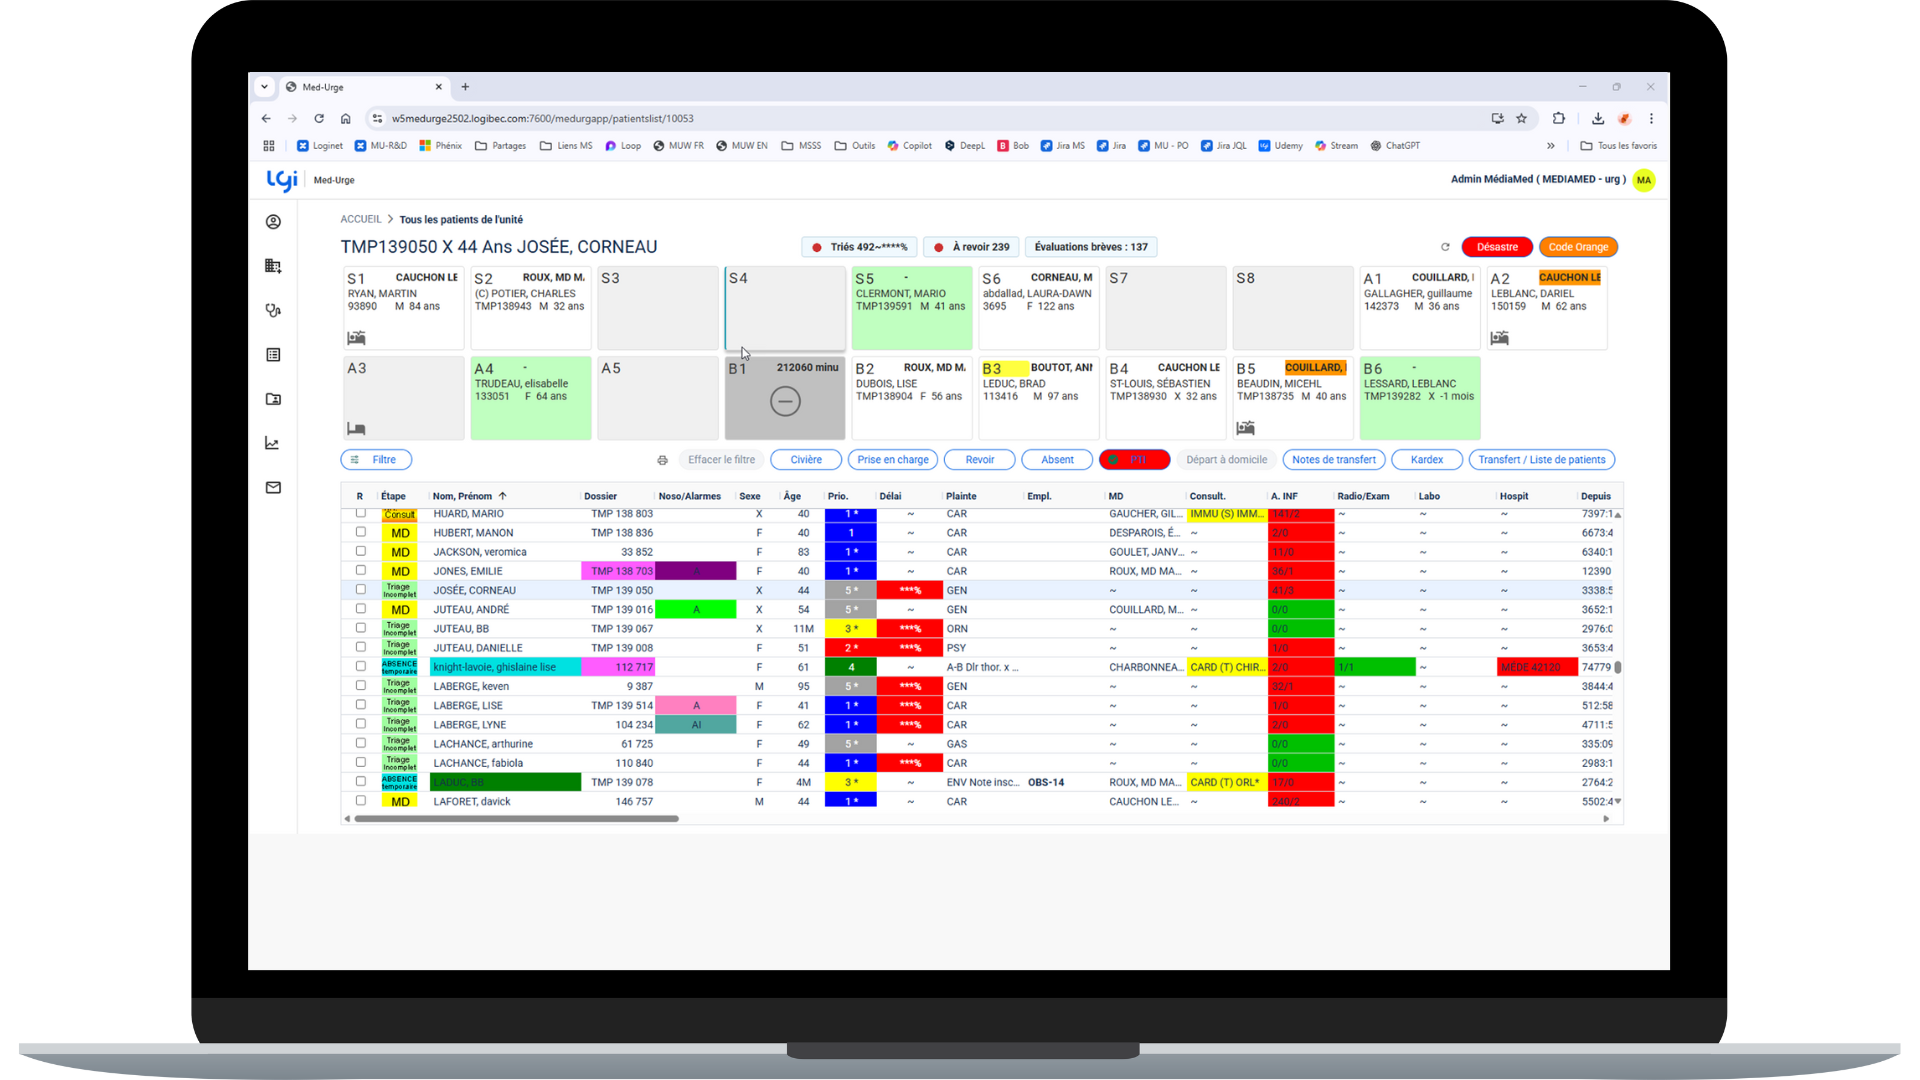Click the horizontal scrollbar under the table
1920x1080 pixels.
[x=516, y=819]
